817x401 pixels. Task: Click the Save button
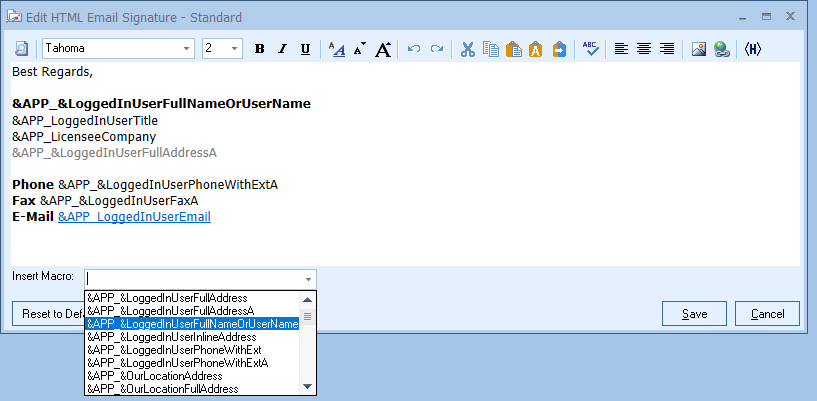695,314
